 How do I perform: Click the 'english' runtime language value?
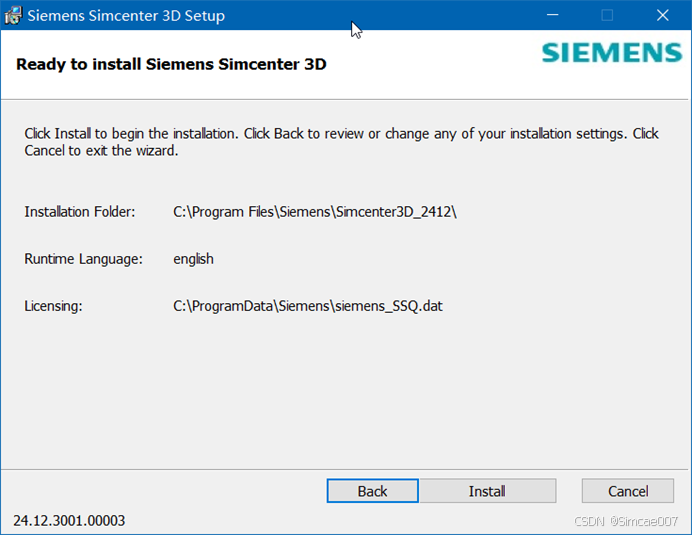coord(193,259)
